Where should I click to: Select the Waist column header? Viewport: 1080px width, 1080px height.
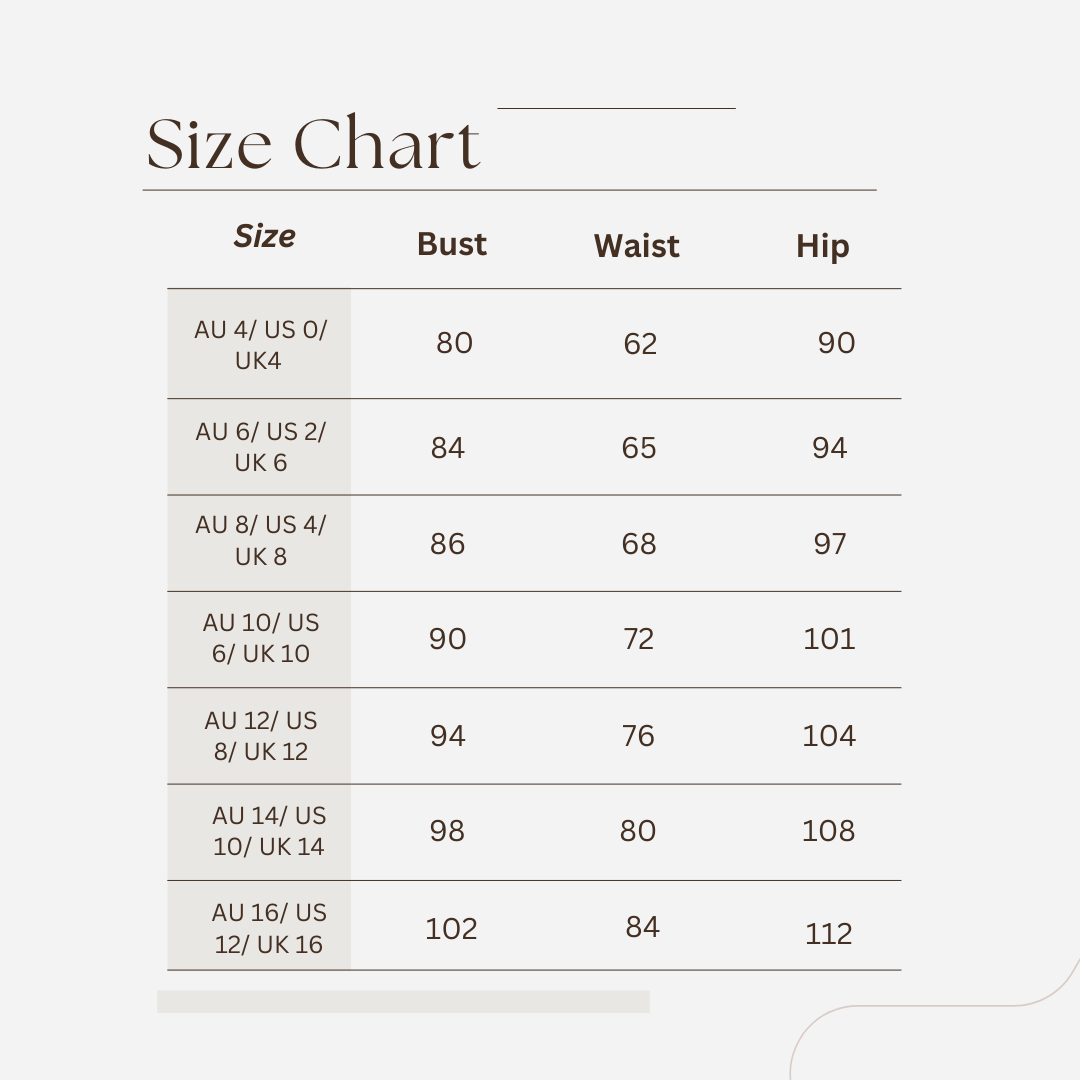(636, 246)
